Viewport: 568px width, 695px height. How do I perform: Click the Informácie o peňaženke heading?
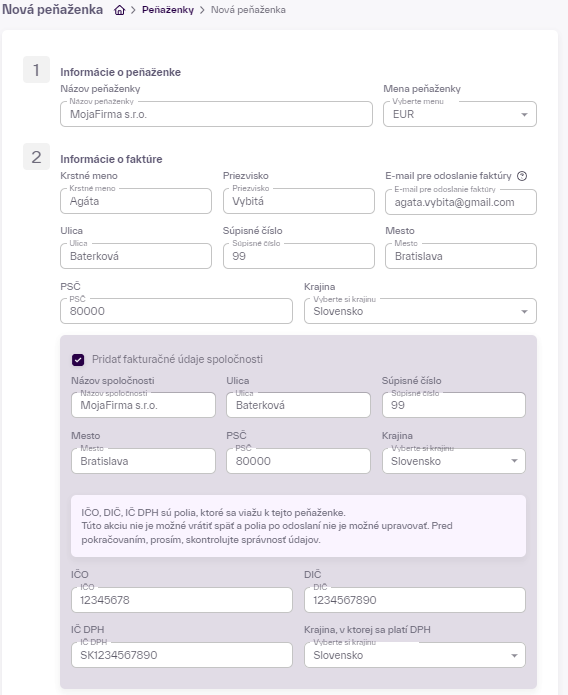click(x=121, y=72)
